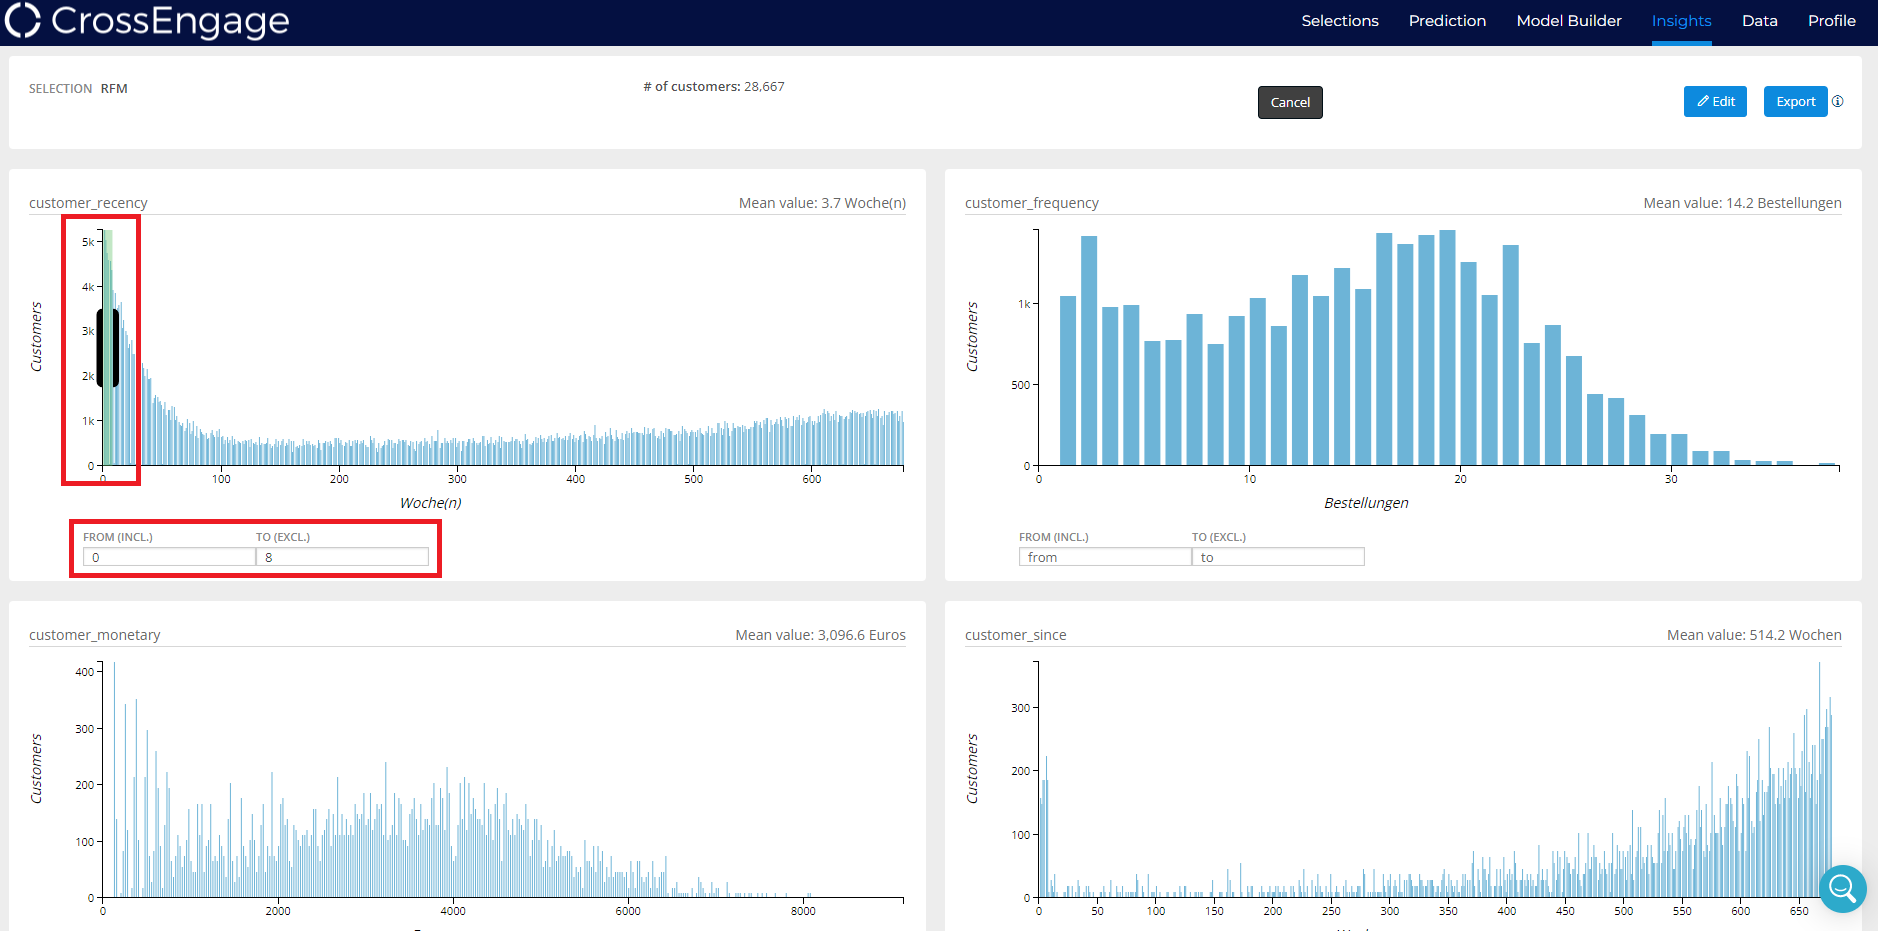Screen dimensions: 1878x931
Task: Click the Edit pencil button
Action: pyautogui.click(x=1715, y=101)
